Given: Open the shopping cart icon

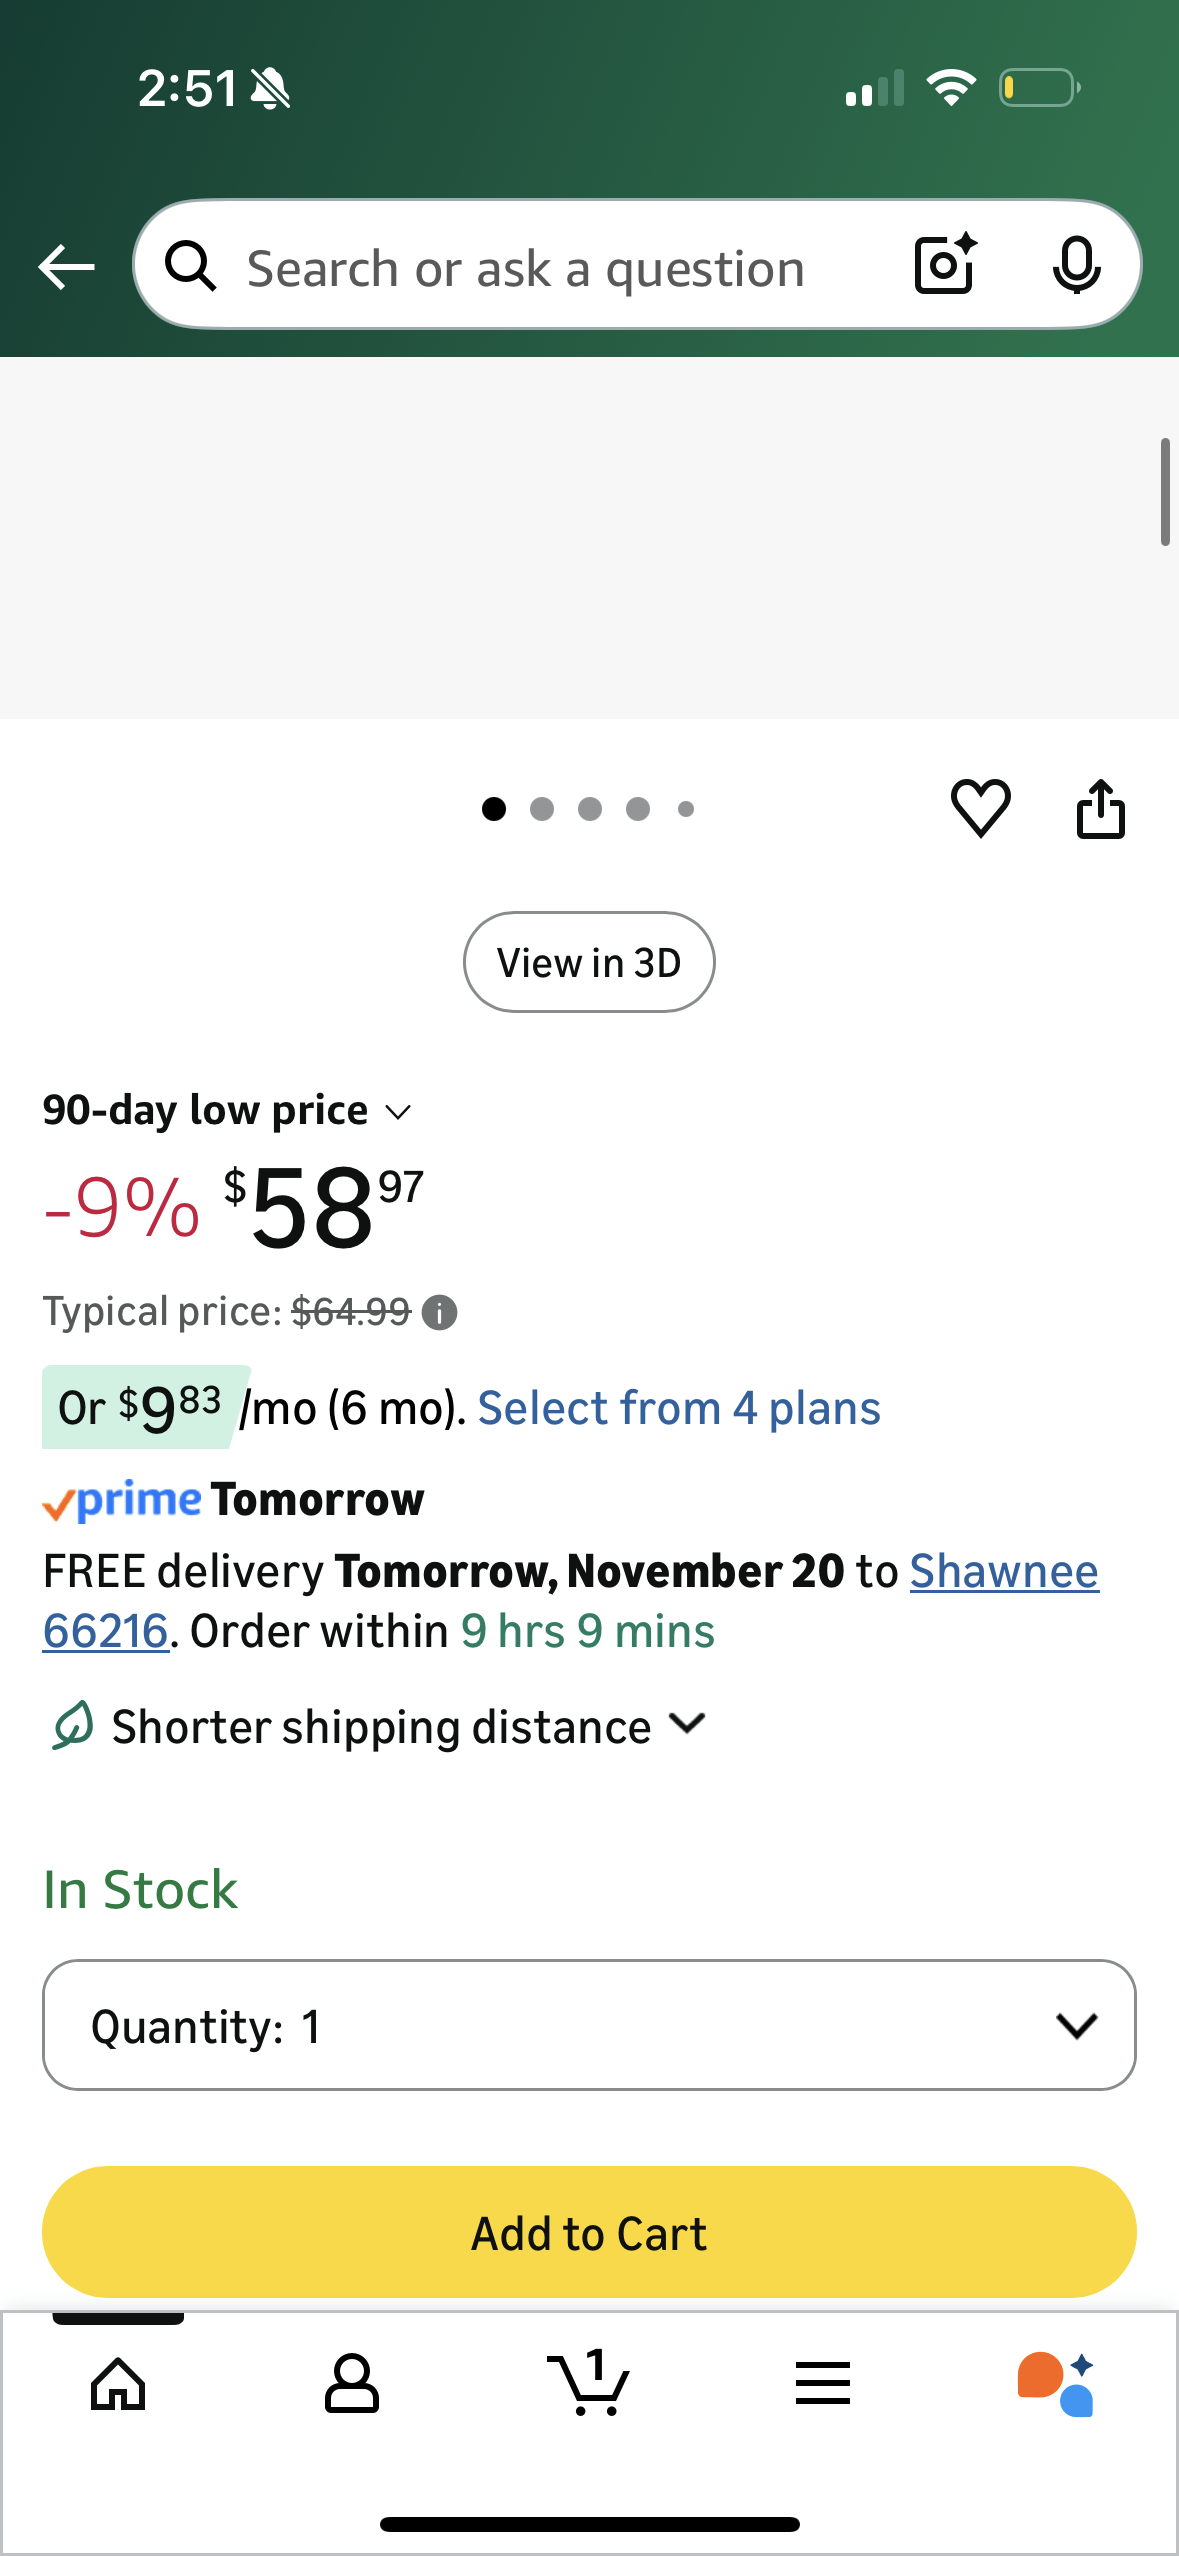Looking at the screenshot, I should [x=589, y=2384].
